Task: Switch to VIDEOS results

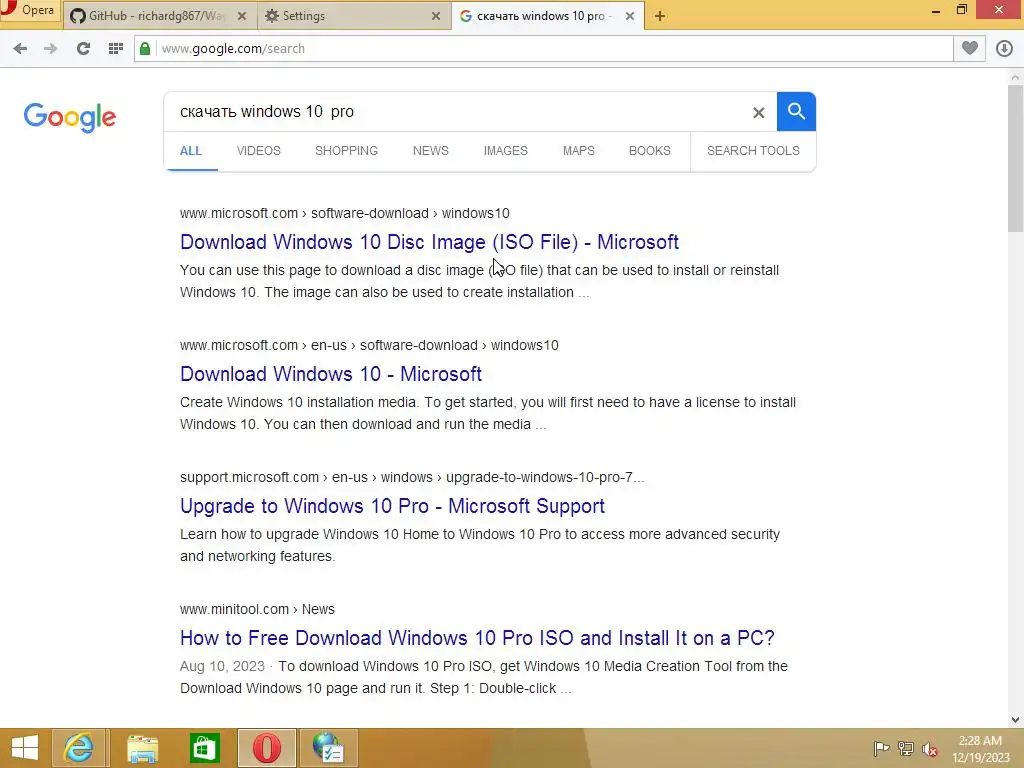Action: click(x=259, y=151)
